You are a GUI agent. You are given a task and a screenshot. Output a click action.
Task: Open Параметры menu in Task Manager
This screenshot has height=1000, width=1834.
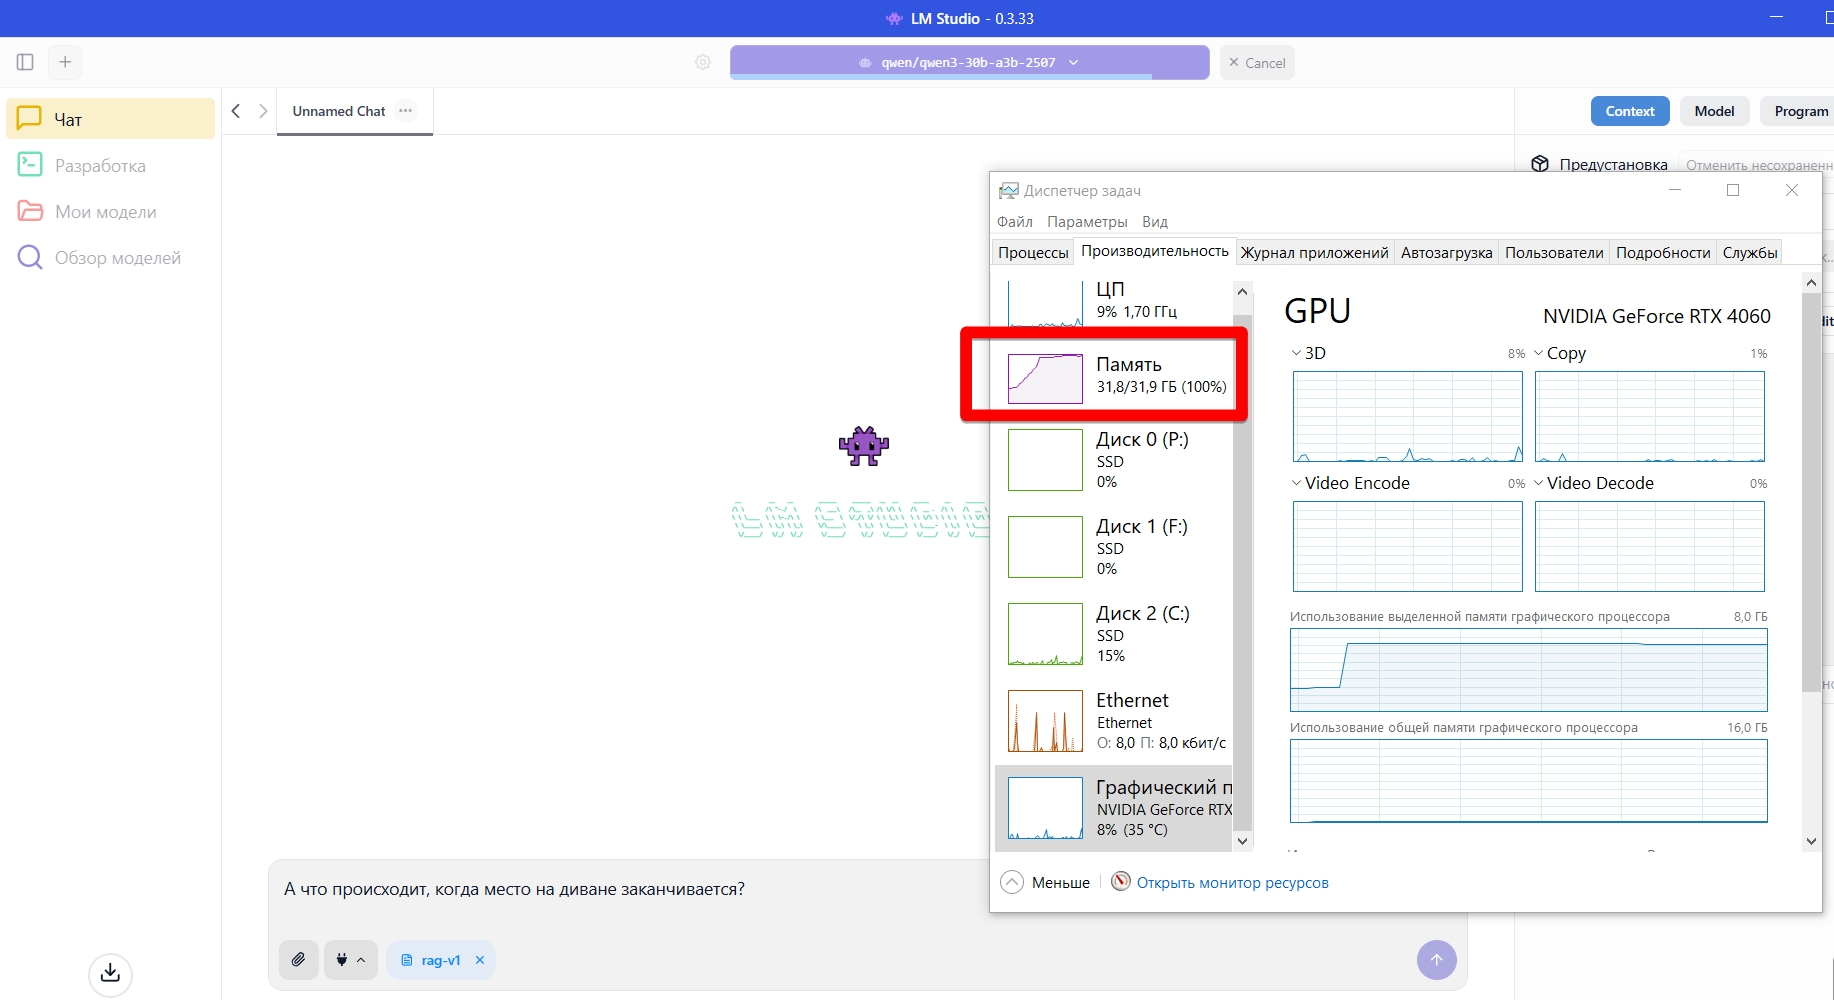pyautogui.click(x=1087, y=222)
